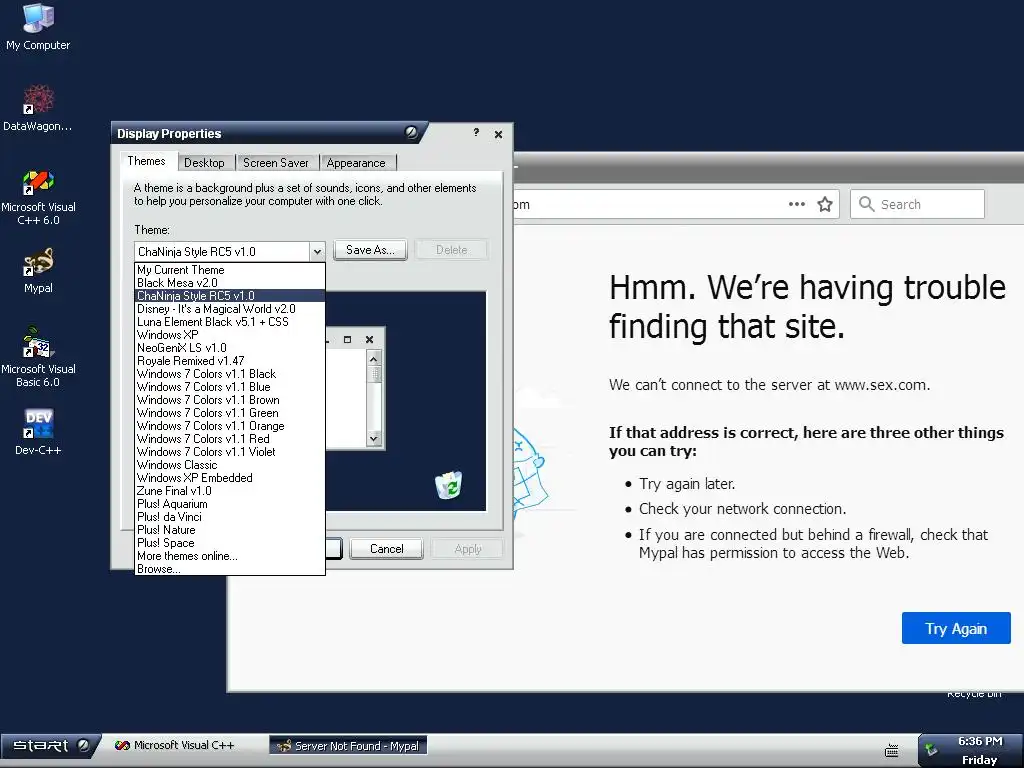Choose the Windows Classic theme

click(230, 465)
